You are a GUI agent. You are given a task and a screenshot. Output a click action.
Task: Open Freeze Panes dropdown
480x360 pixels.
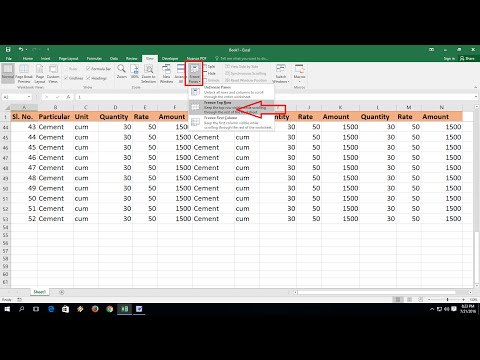[x=194, y=73]
